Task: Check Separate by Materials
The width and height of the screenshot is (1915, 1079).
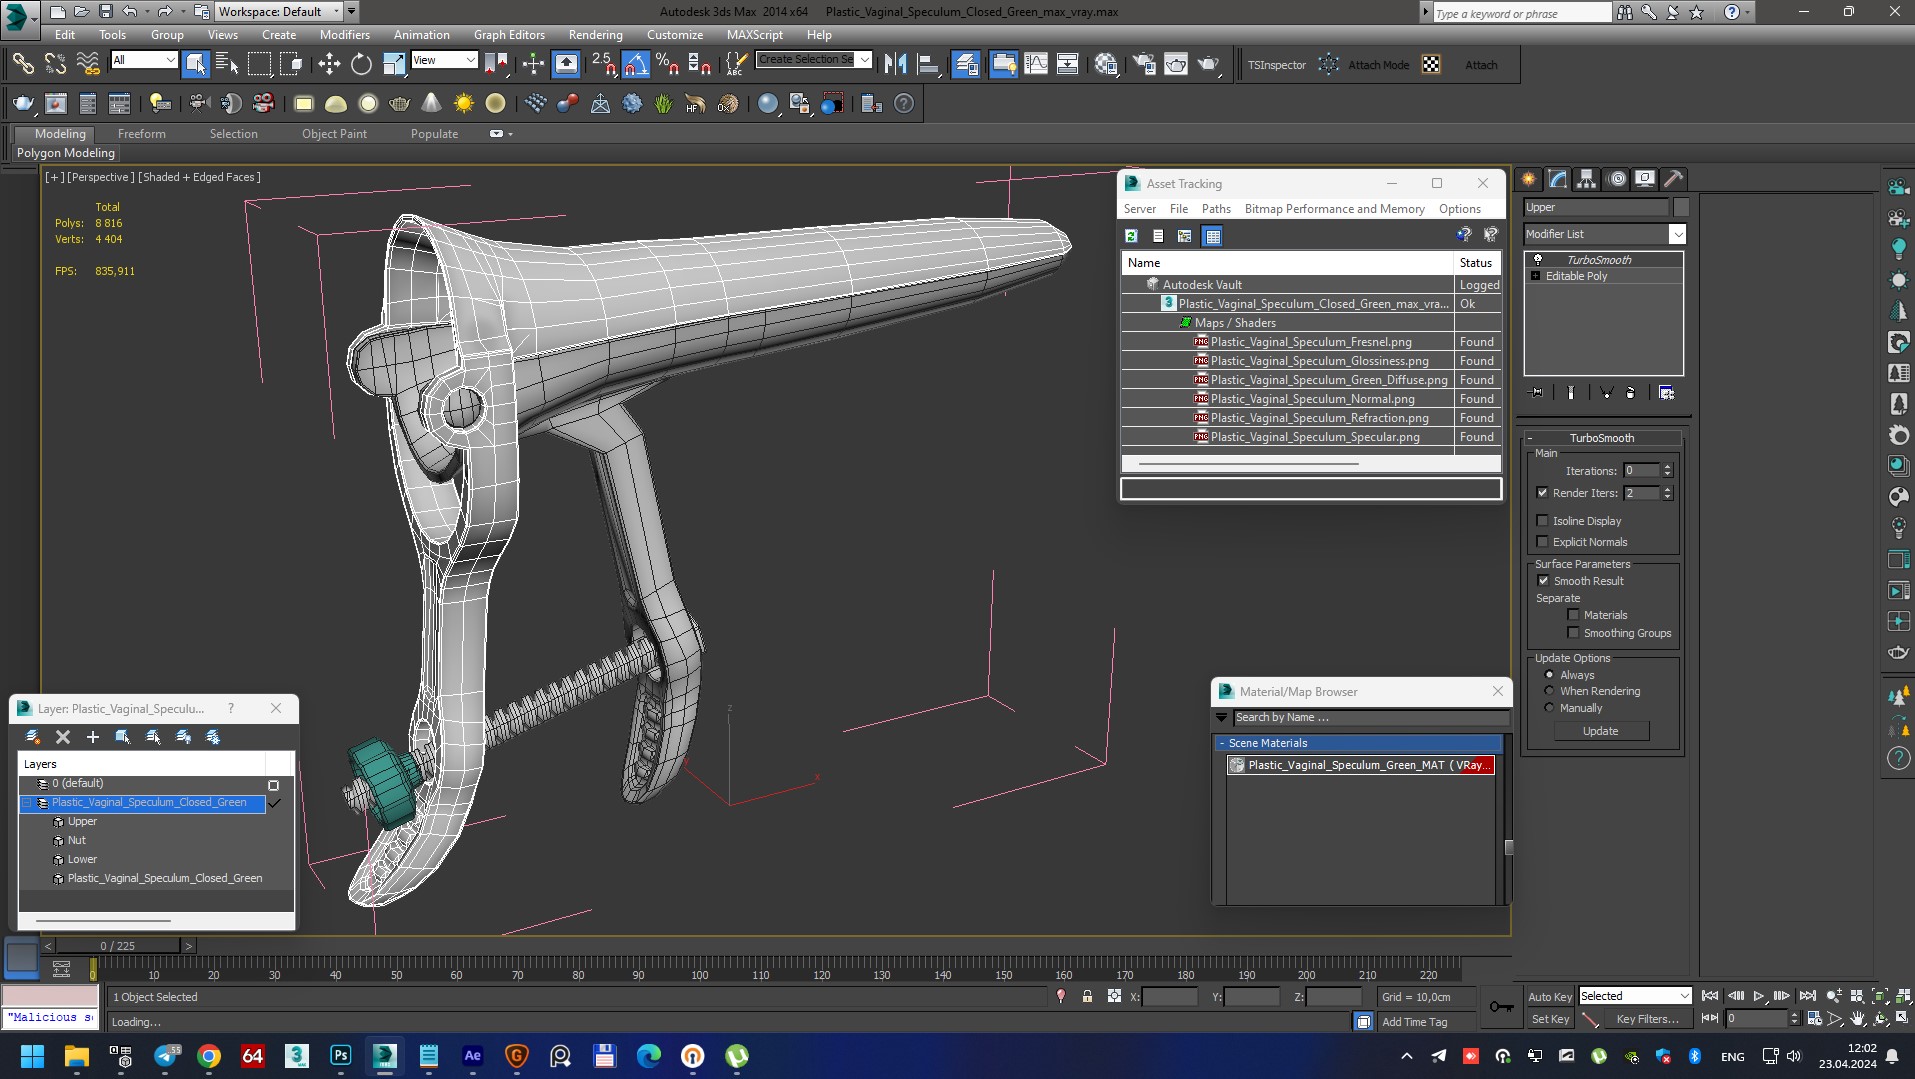Action: 1573,615
